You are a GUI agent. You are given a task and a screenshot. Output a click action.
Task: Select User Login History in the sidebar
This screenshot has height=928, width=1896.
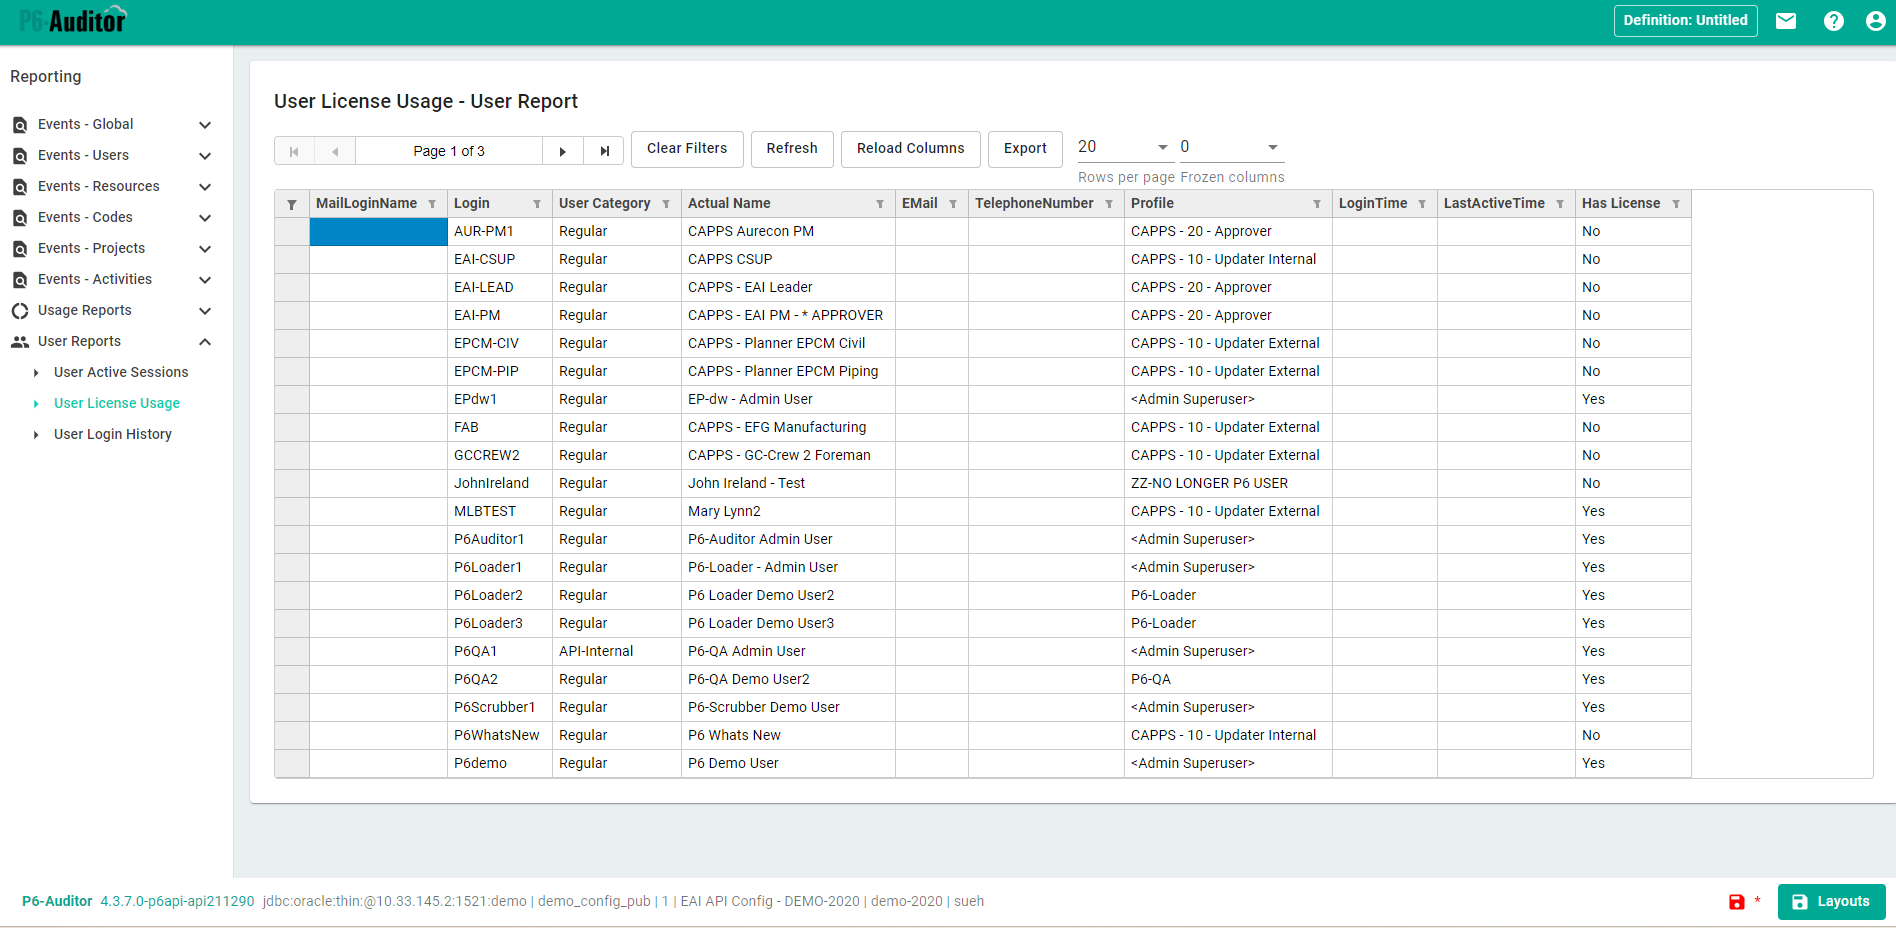click(x=112, y=433)
